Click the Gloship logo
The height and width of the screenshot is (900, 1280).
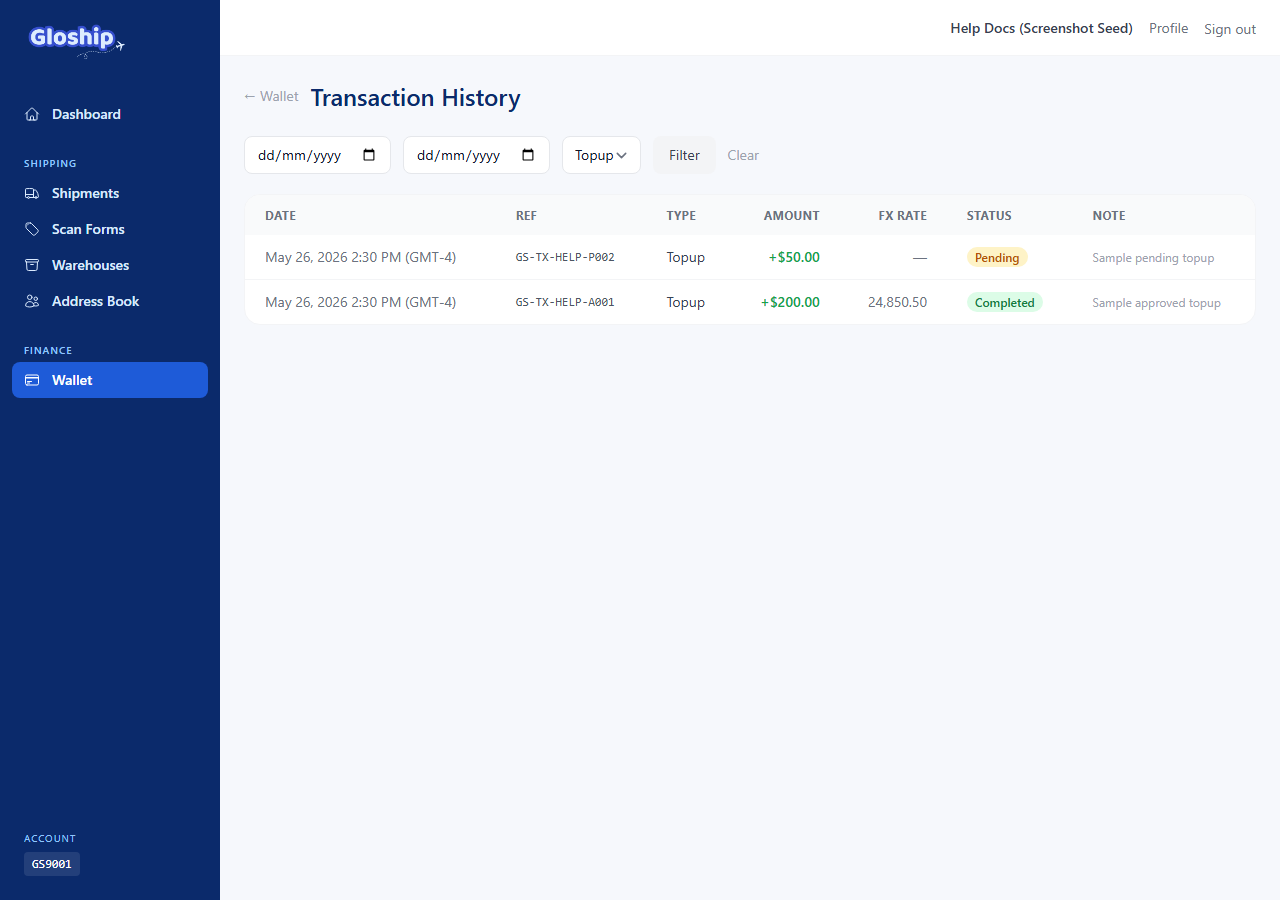tap(77, 40)
